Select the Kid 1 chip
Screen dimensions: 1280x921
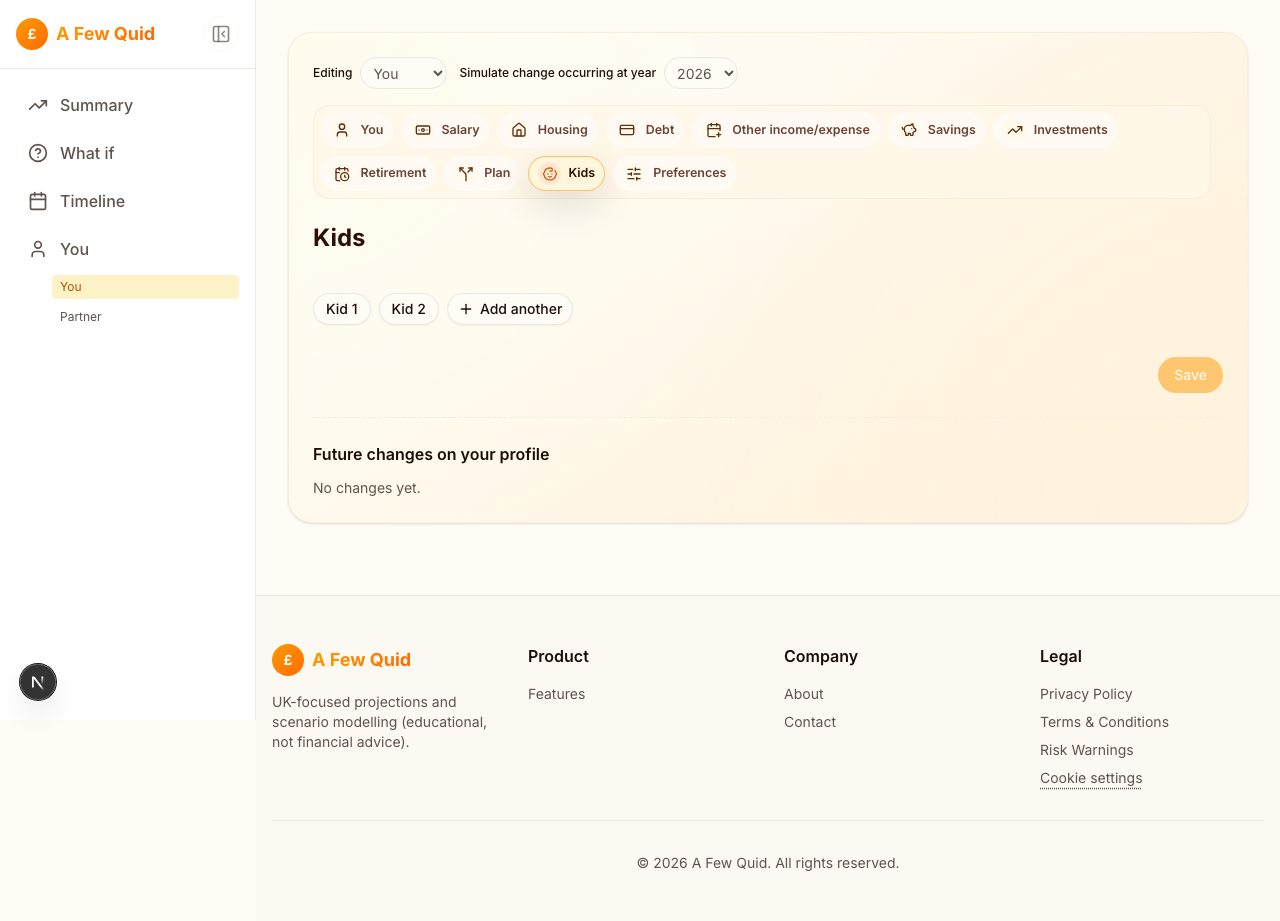point(342,309)
